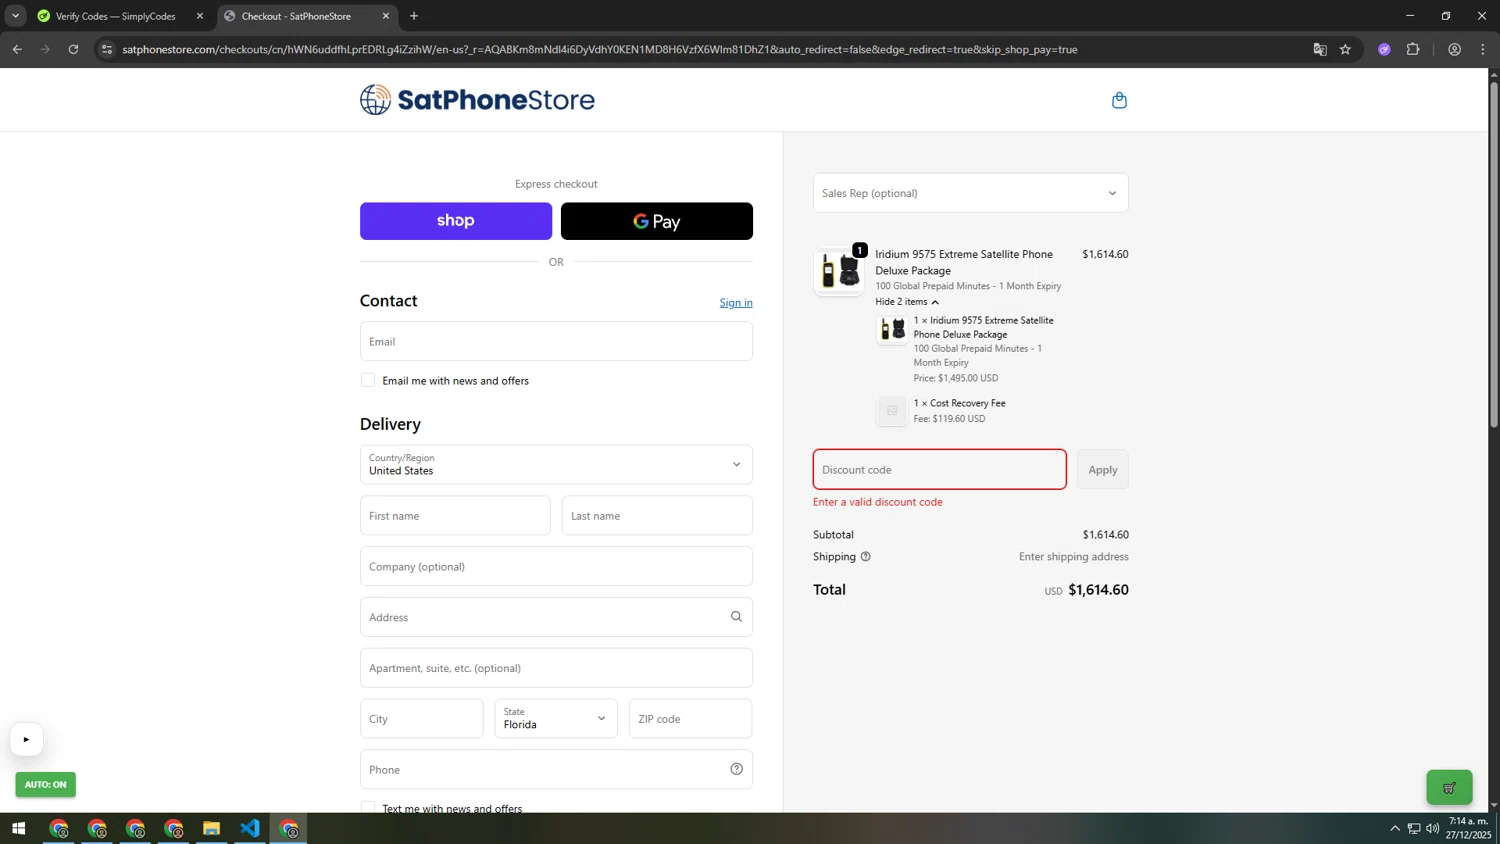1500x844 pixels.
Task: Click the Iridium 9575 product thumbnail
Action: [839, 271]
